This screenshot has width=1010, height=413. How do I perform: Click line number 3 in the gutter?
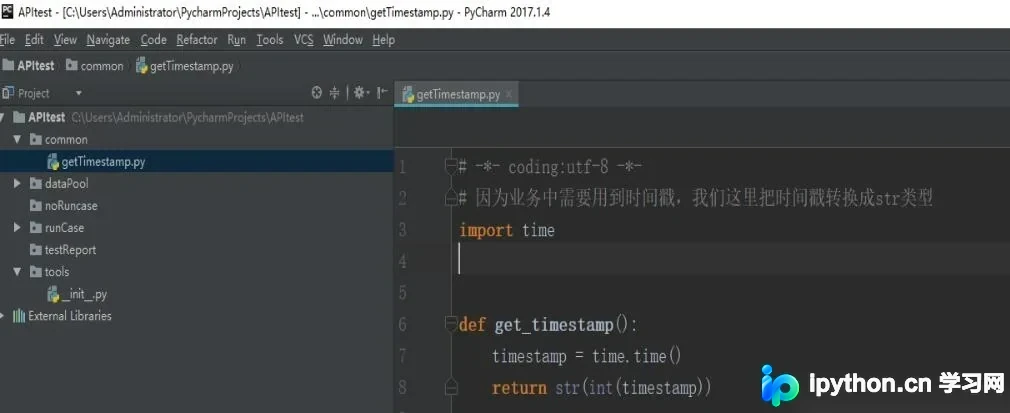click(403, 230)
